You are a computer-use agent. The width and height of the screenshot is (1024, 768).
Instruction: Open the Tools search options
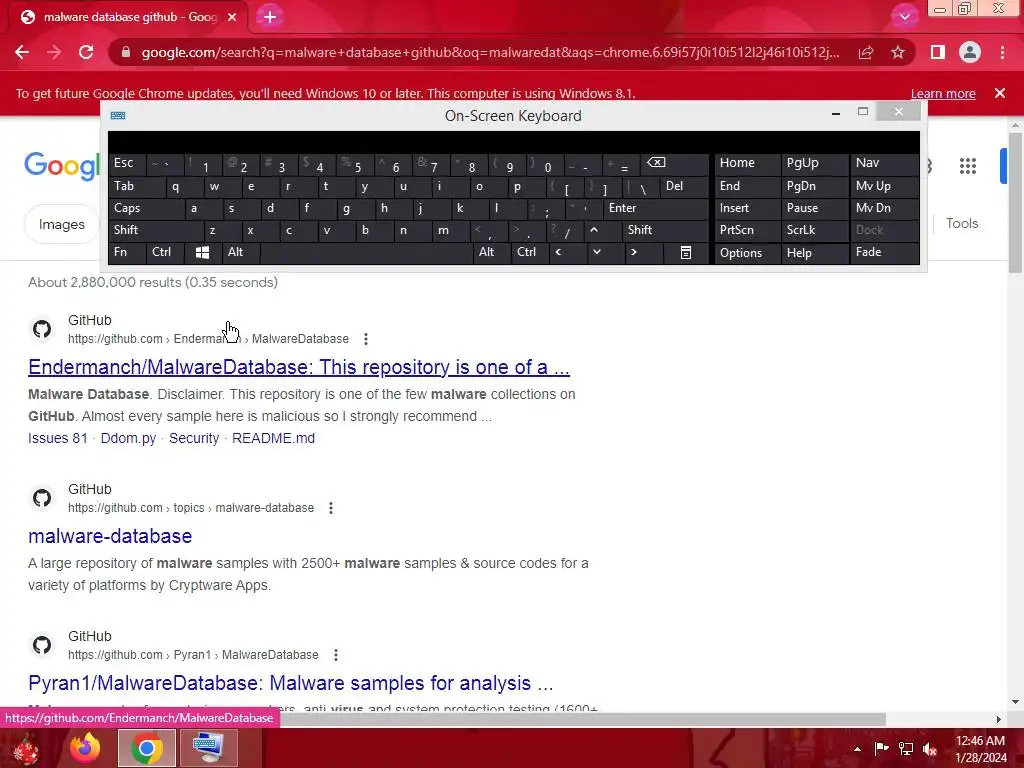[x=962, y=223]
